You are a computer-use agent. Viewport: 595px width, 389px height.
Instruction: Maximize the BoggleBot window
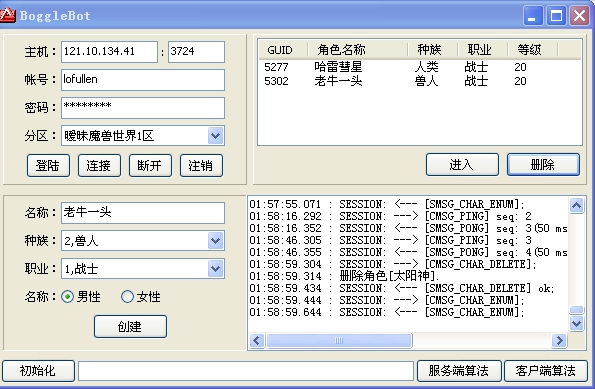(556, 16)
